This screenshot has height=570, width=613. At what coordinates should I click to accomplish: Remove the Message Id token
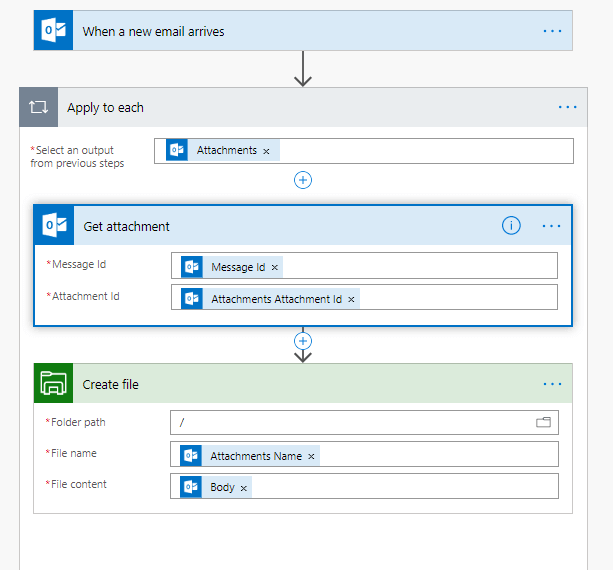pos(275,267)
